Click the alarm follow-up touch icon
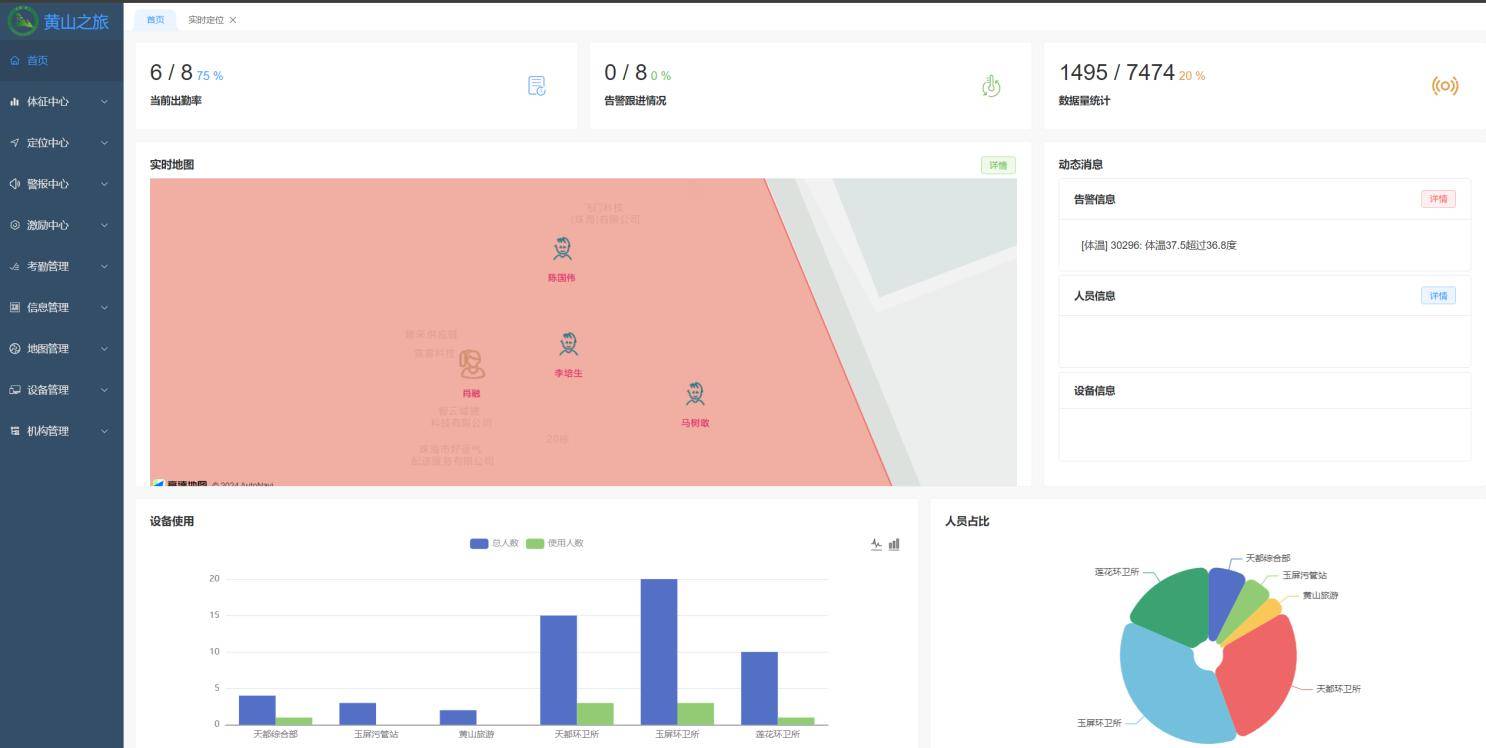 [x=990, y=86]
